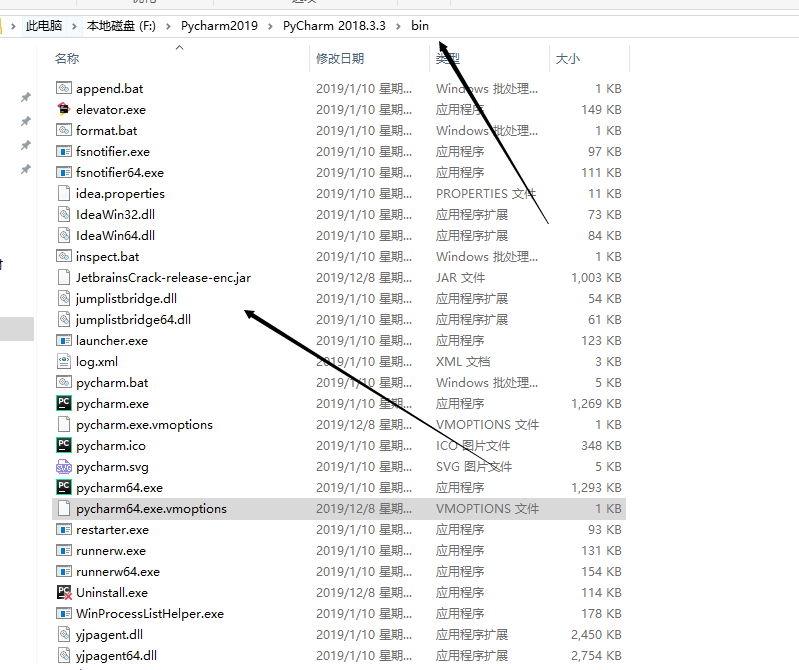Sort by the 类型 column header

[447, 59]
